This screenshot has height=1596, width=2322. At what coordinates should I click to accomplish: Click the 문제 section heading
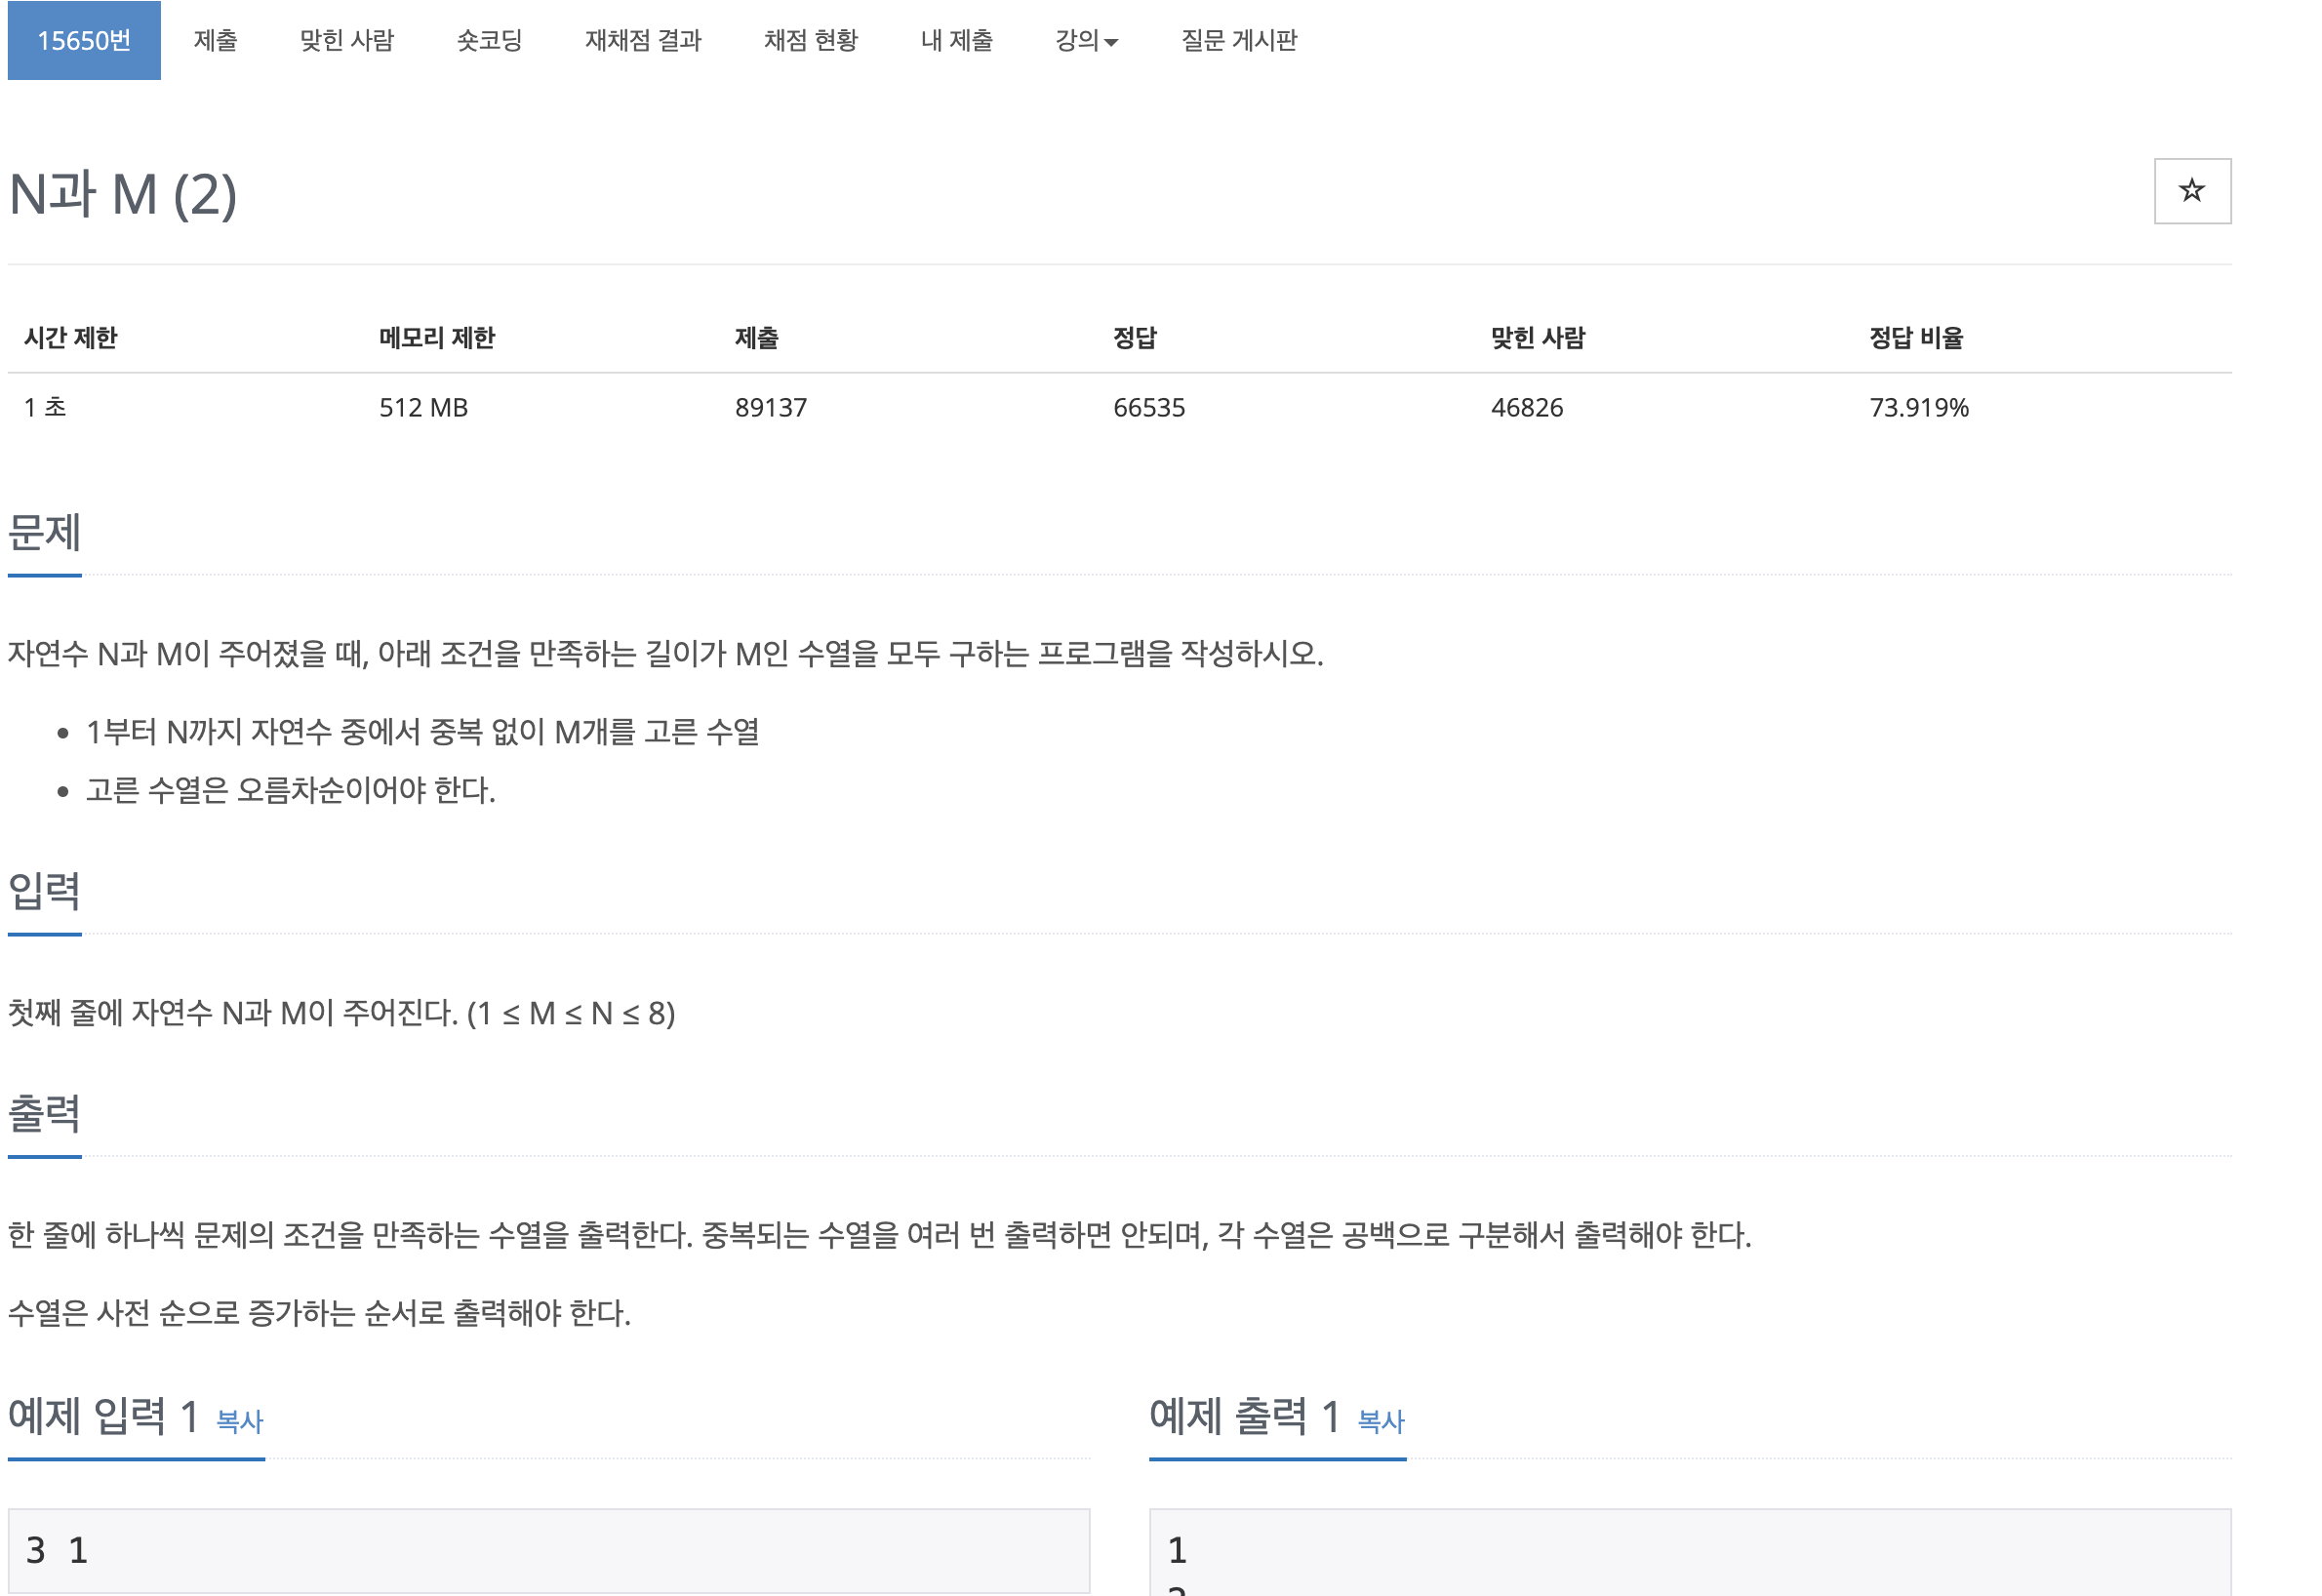point(44,533)
